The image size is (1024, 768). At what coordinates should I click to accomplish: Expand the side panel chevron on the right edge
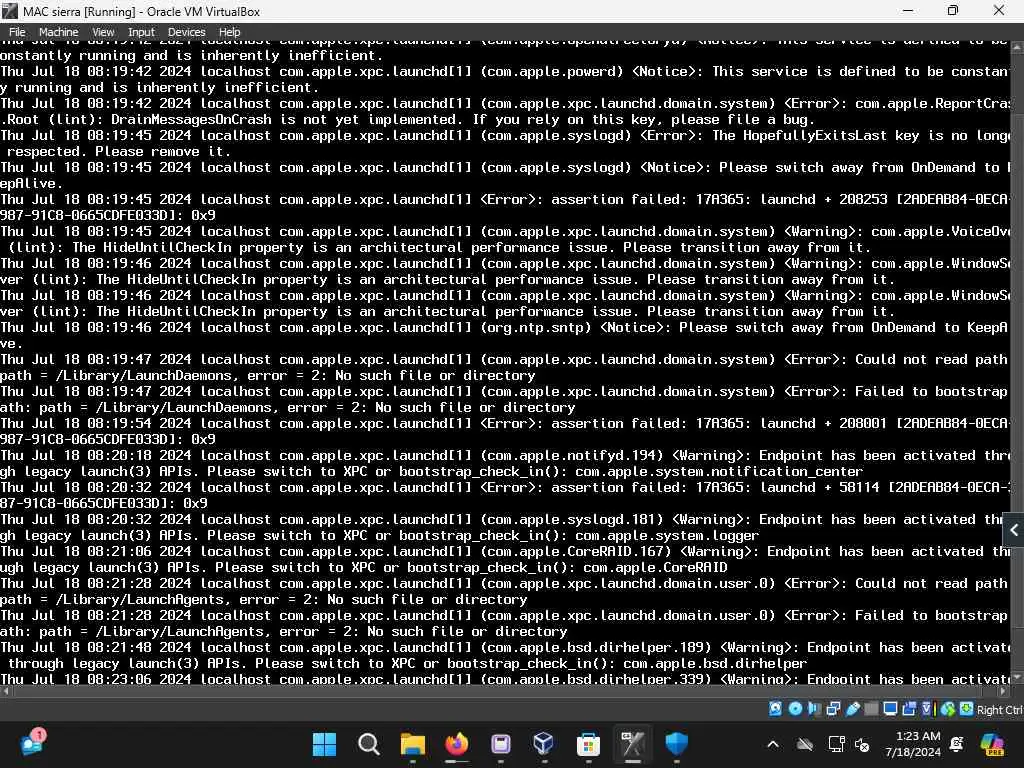(x=1014, y=530)
